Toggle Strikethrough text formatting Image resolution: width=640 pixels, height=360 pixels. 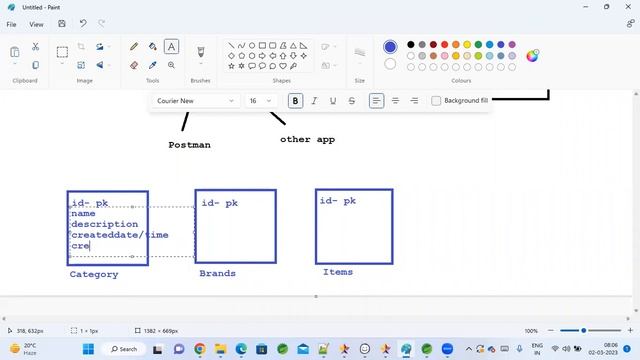click(351, 101)
